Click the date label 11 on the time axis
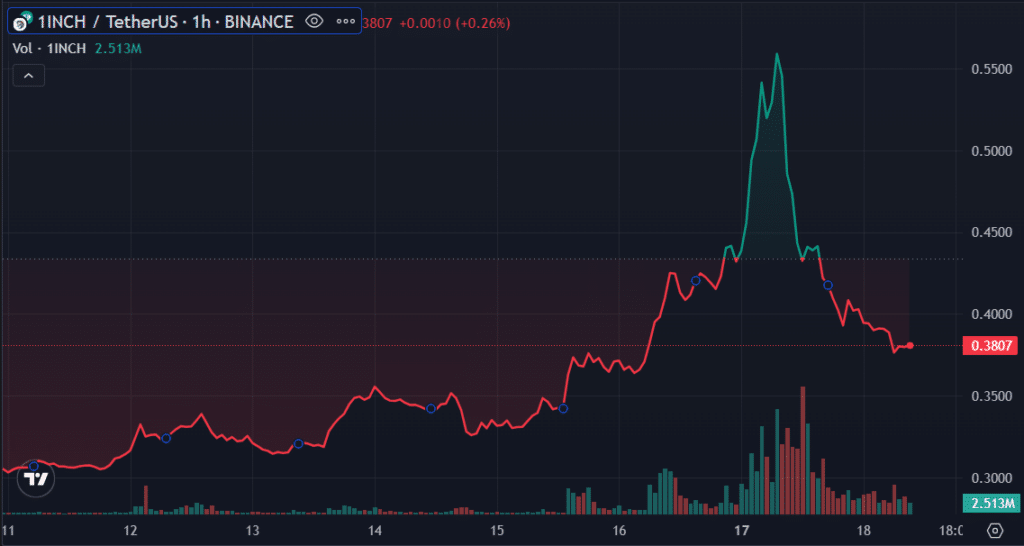This screenshot has width=1024, height=546. tap(8, 529)
